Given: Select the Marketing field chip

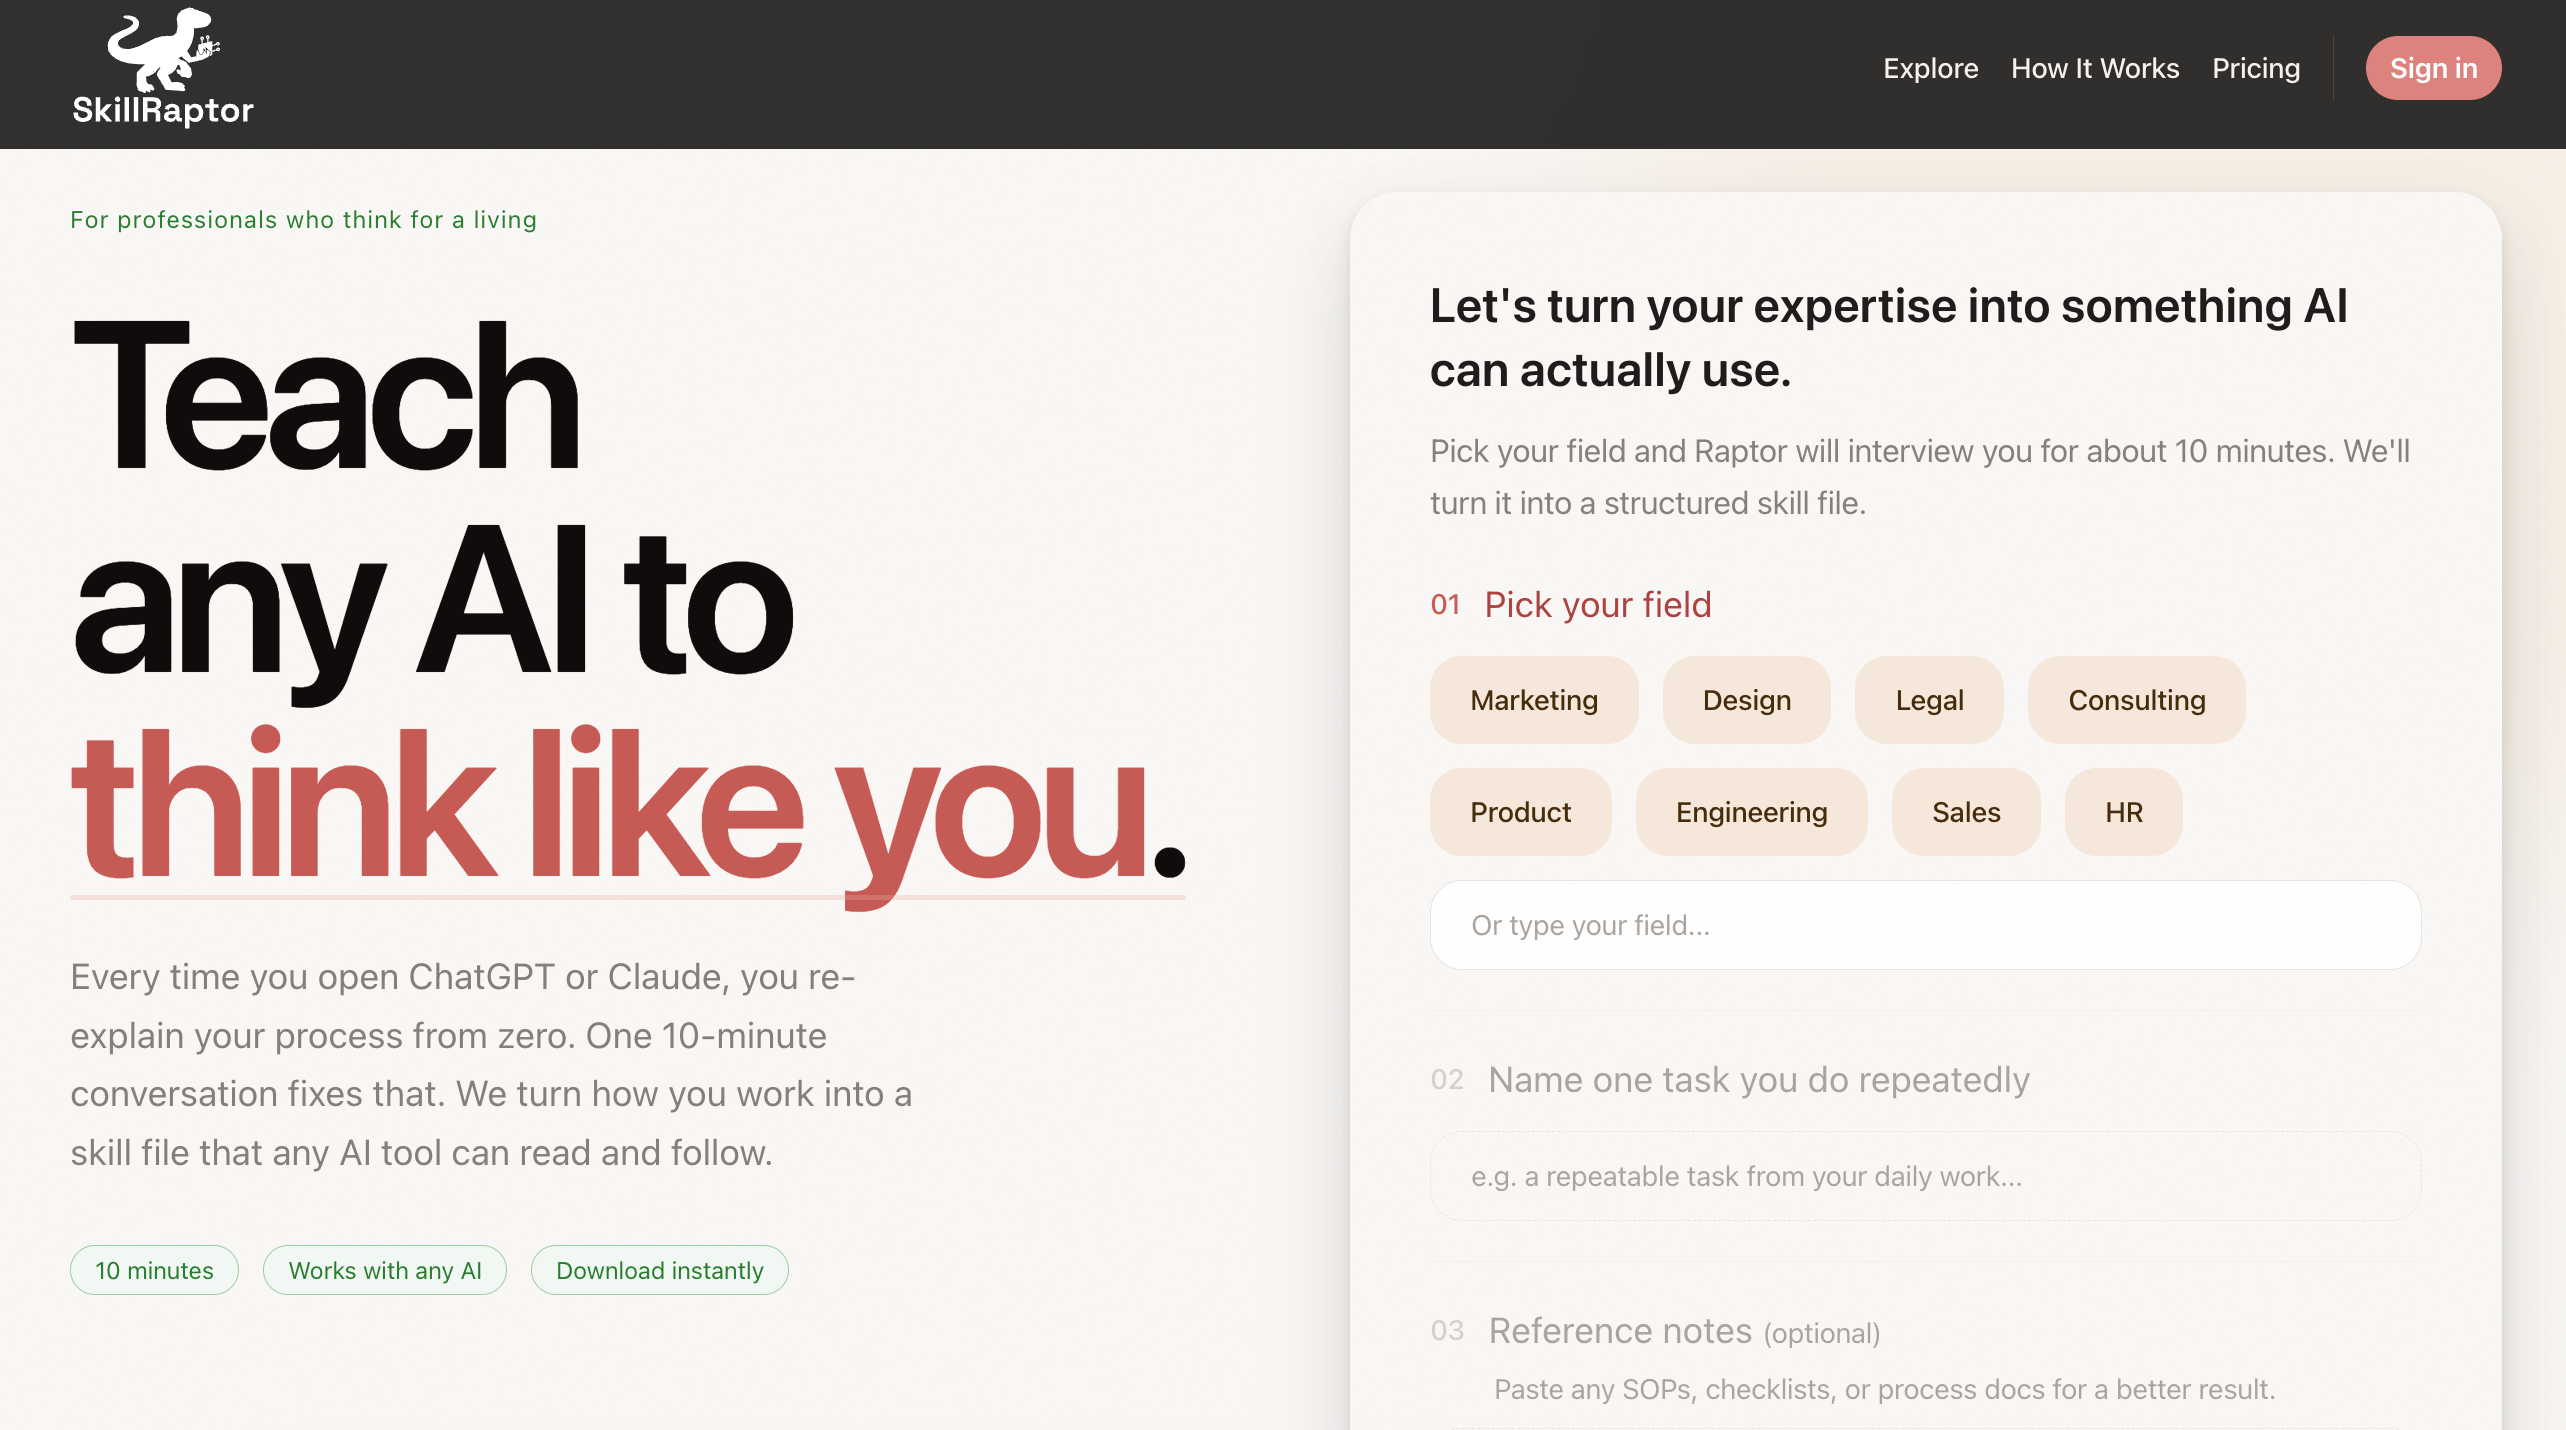Looking at the screenshot, I should pos(1534,700).
